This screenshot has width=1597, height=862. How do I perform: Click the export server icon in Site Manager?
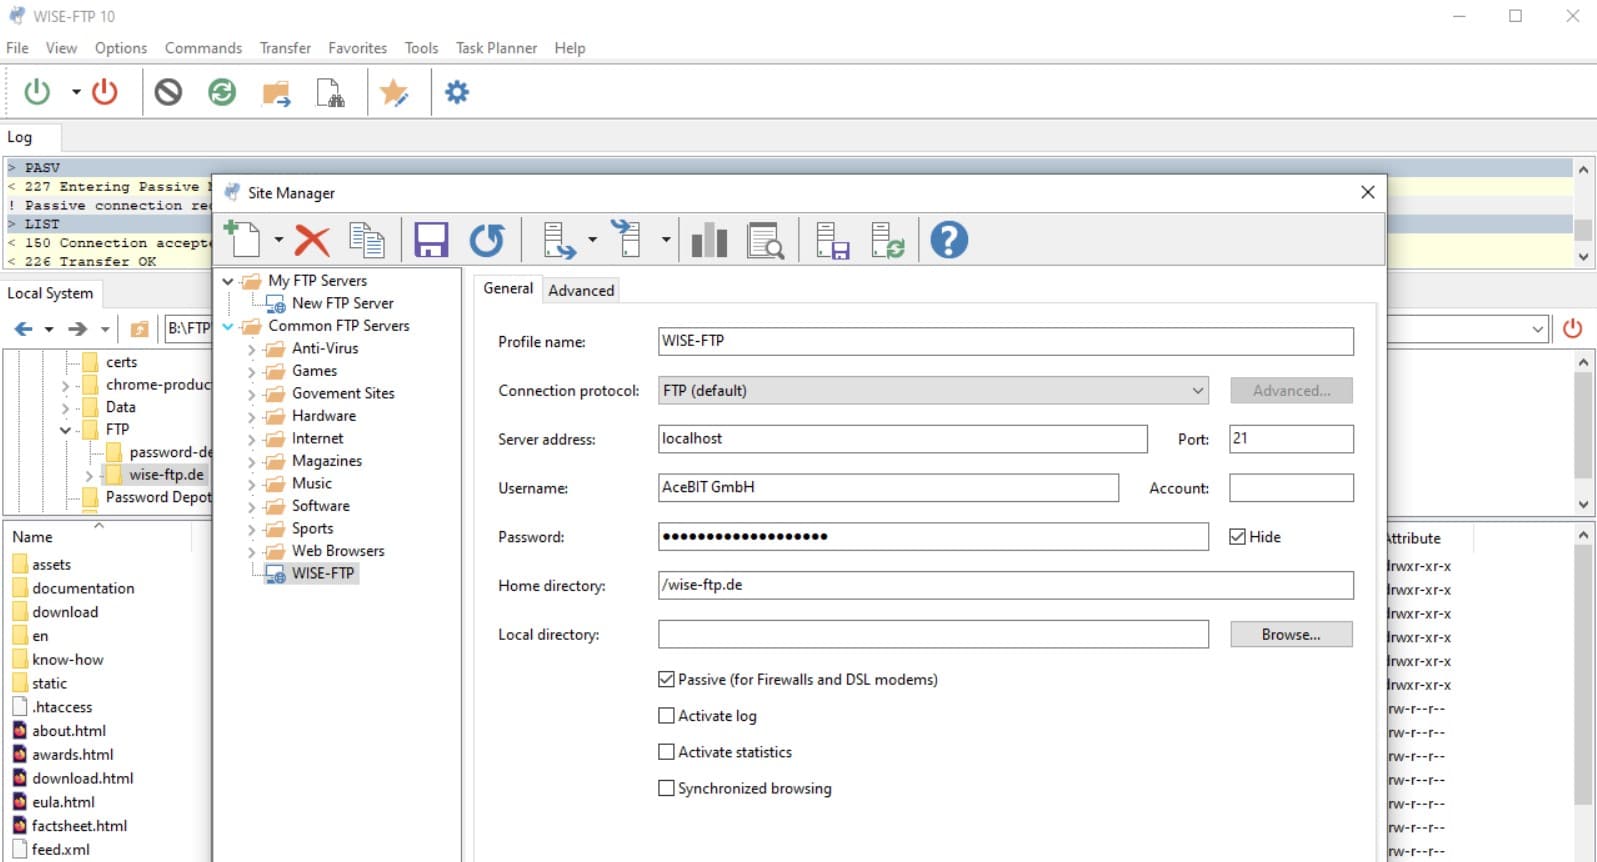pyautogui.click(x=559, y=240)
